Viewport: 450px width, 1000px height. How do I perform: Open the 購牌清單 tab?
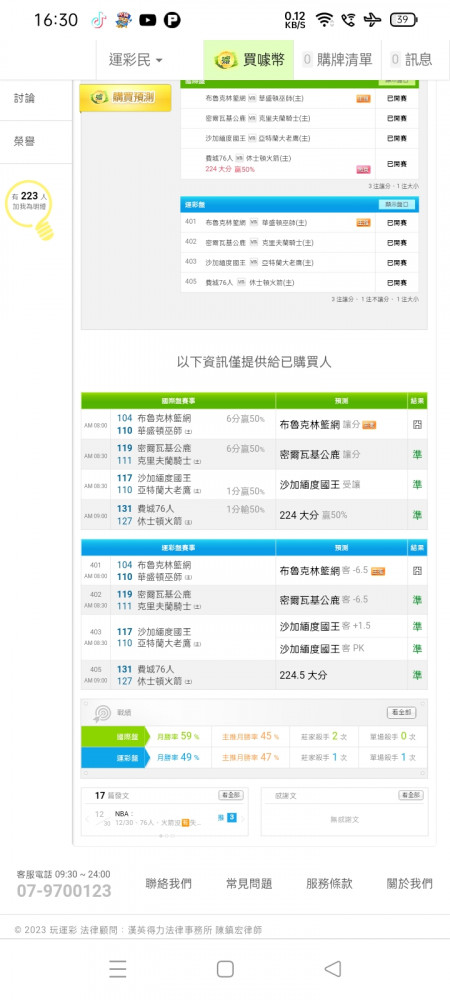[x=337, y=60]
